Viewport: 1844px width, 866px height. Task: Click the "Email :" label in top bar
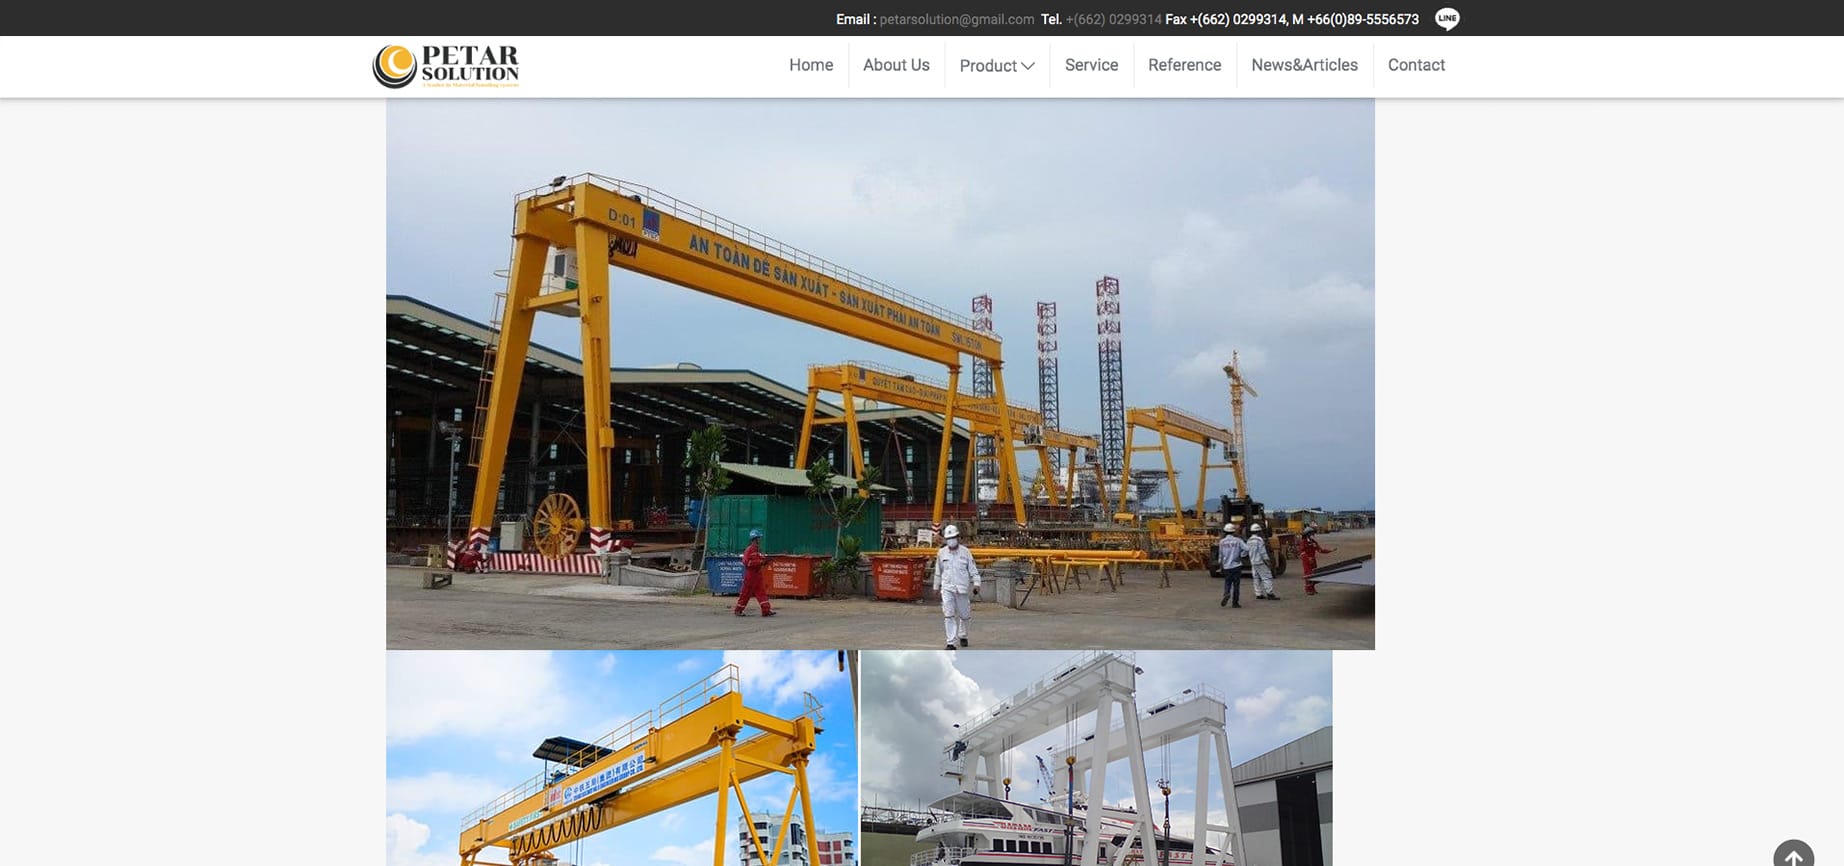click(856, 19)
